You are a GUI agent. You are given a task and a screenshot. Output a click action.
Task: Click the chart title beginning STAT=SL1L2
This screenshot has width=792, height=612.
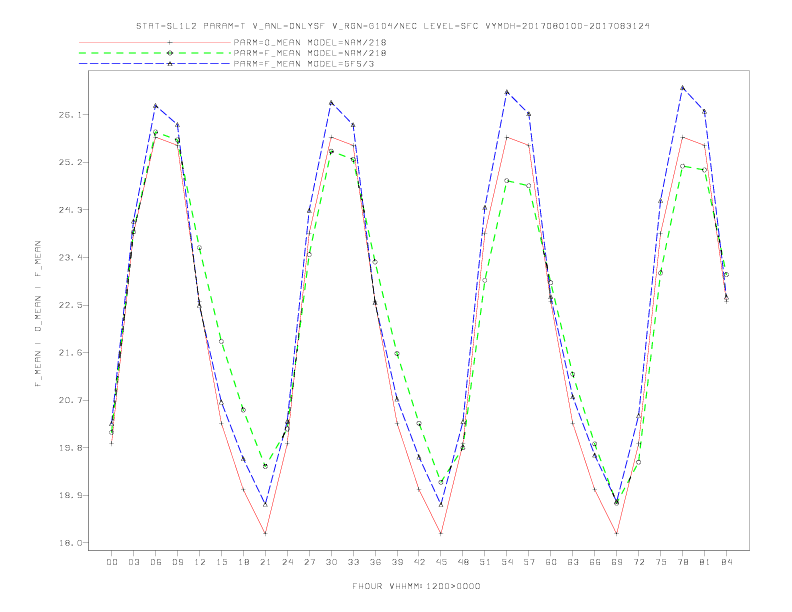[392, 26]
